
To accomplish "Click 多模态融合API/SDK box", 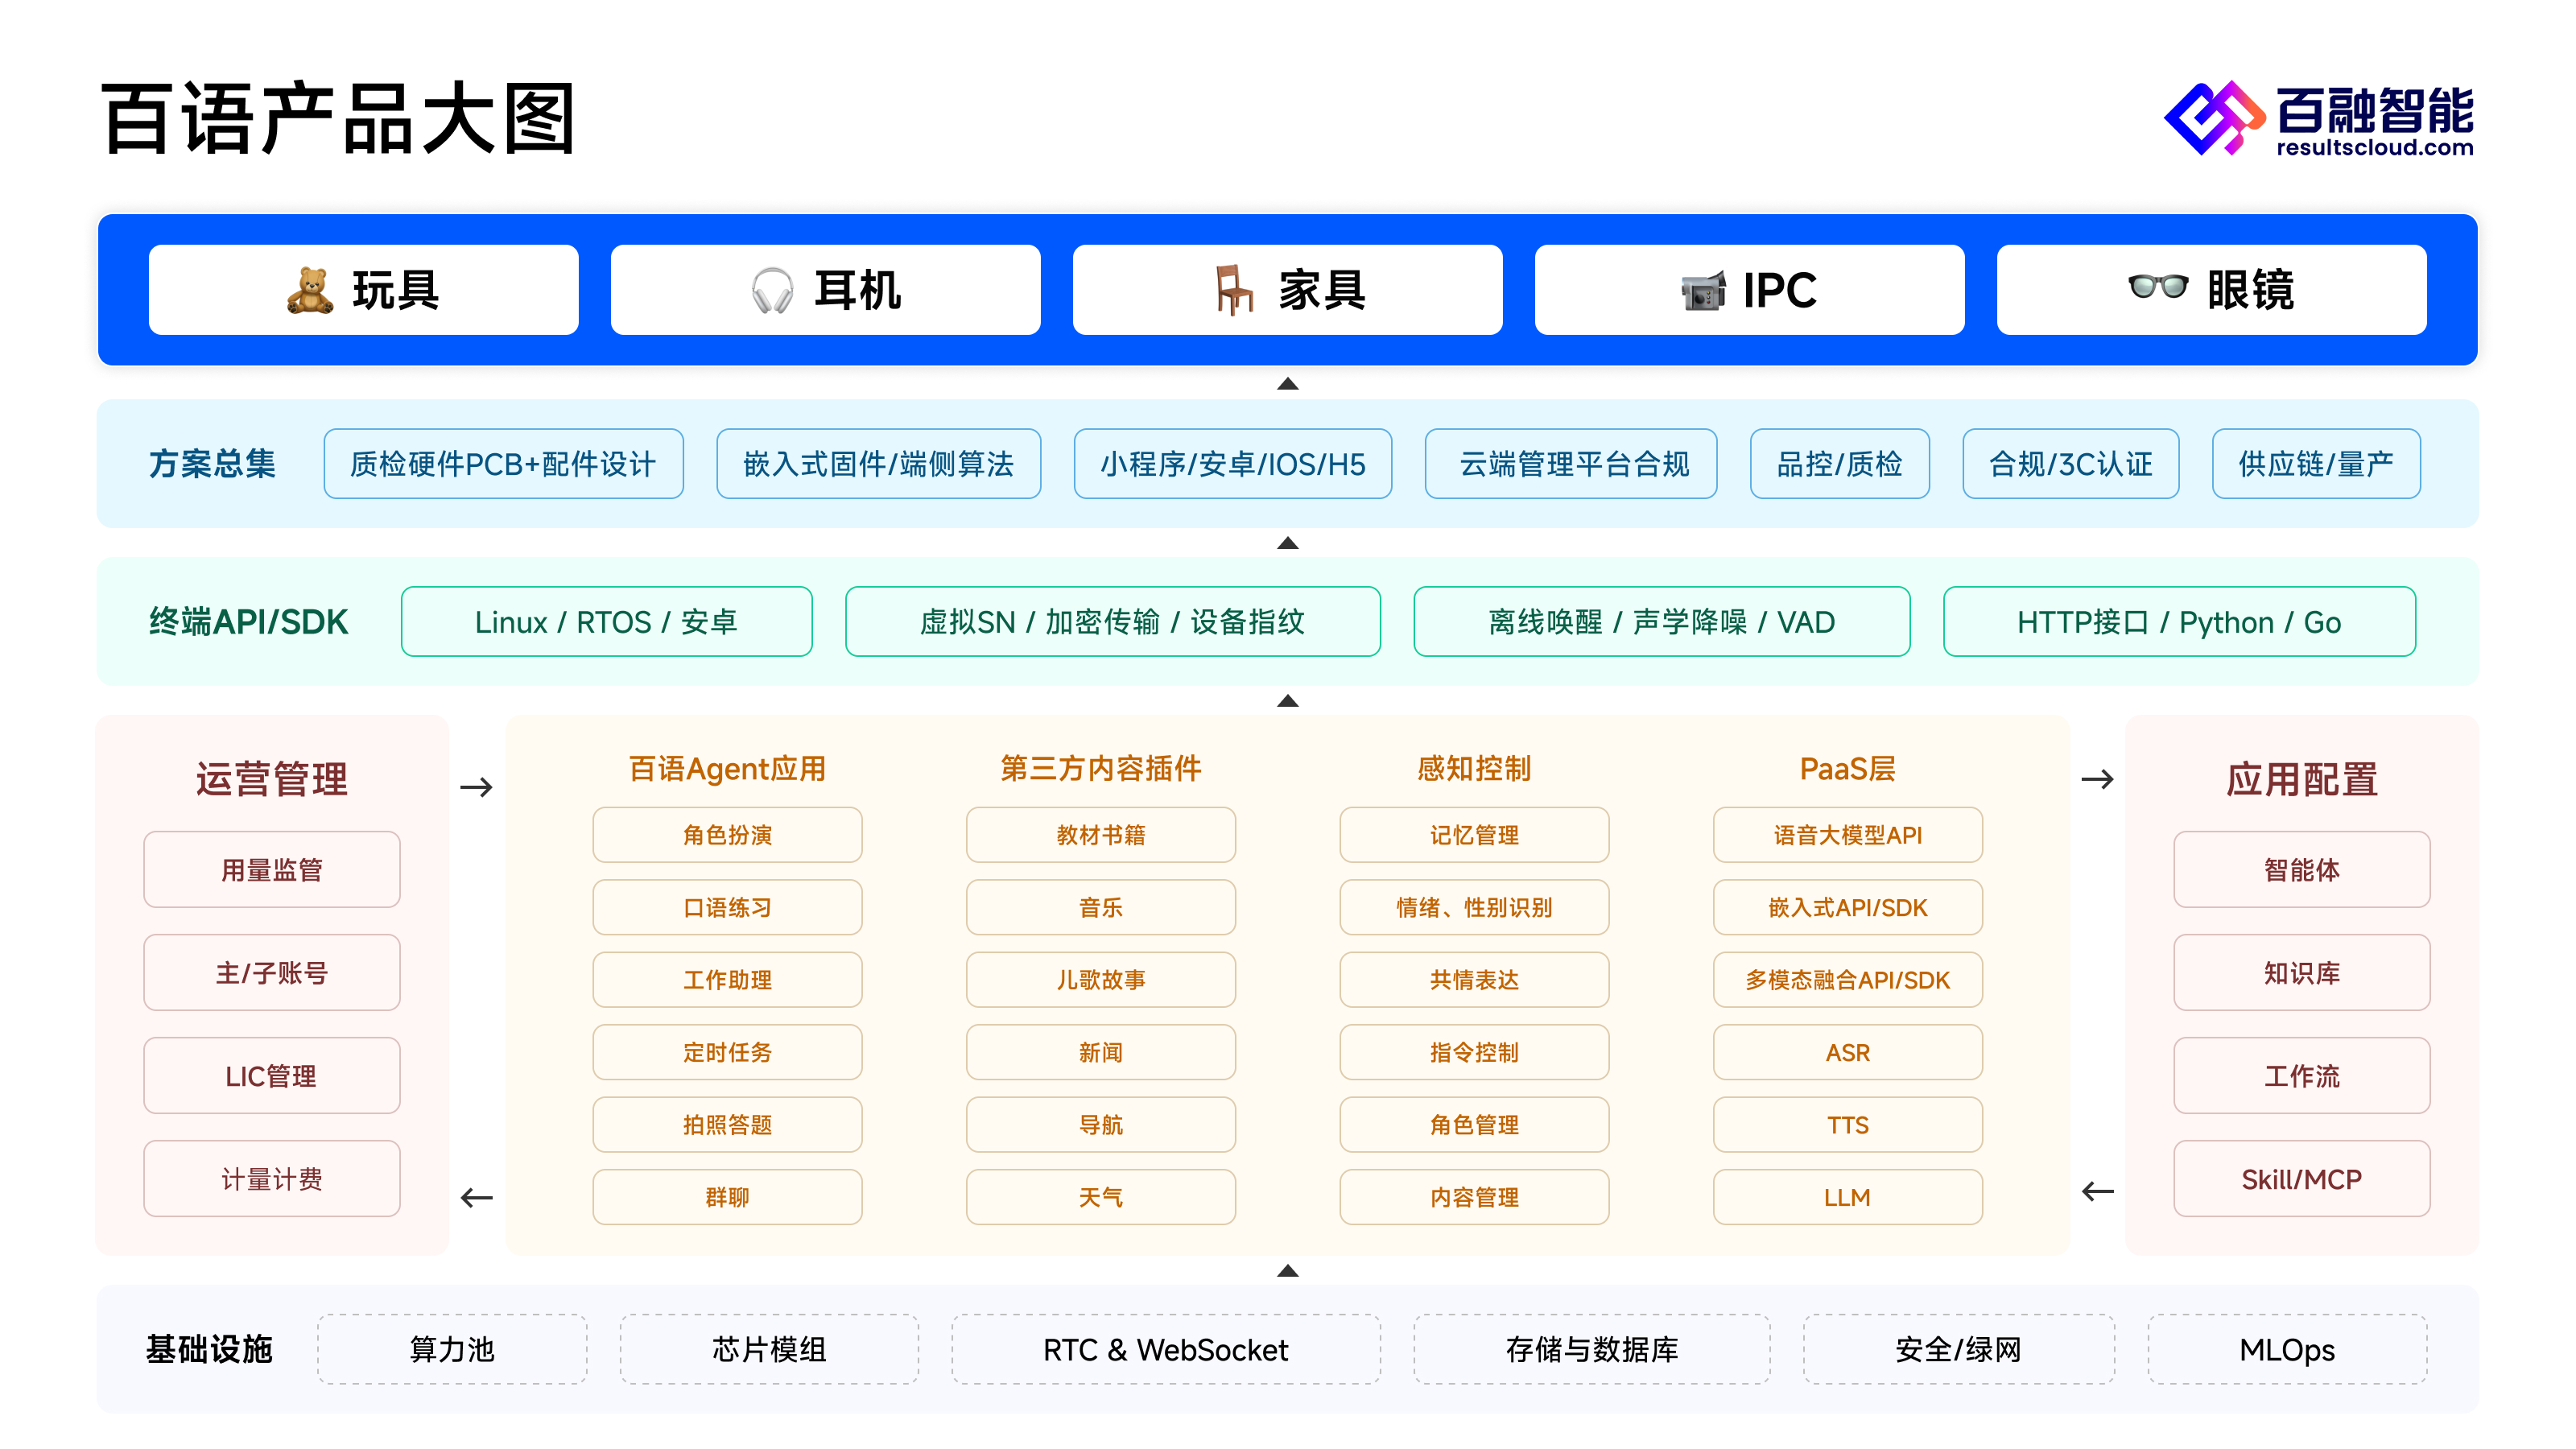I will pyautogui.click(x=1848, y=980).
